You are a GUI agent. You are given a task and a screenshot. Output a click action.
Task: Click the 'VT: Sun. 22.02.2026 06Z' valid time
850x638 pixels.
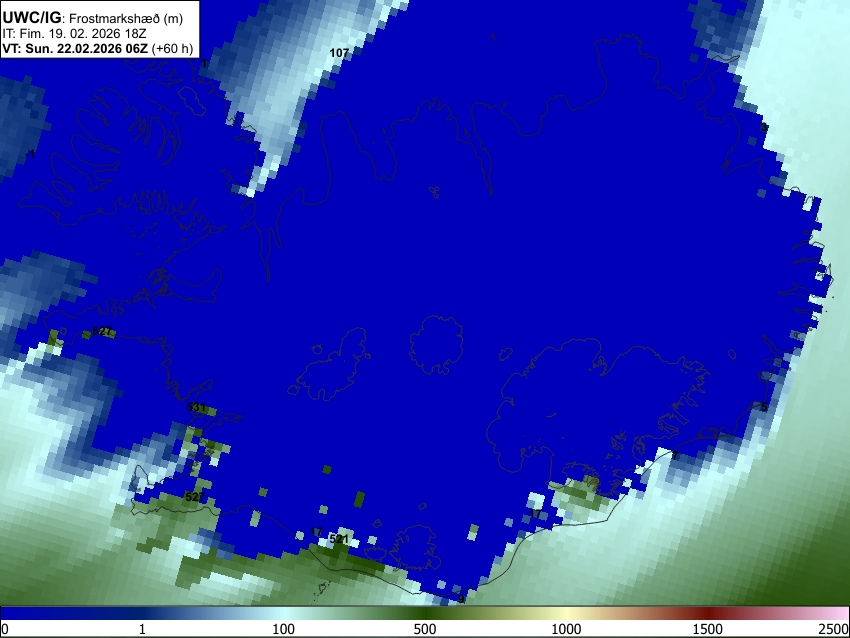pyautogui.click(x=75, y=48)
